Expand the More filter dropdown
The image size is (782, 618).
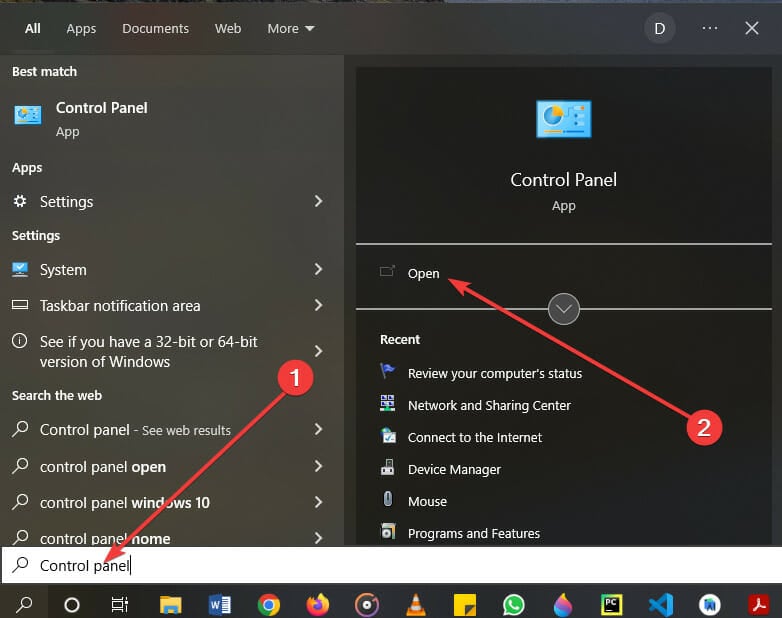point(291,28)
